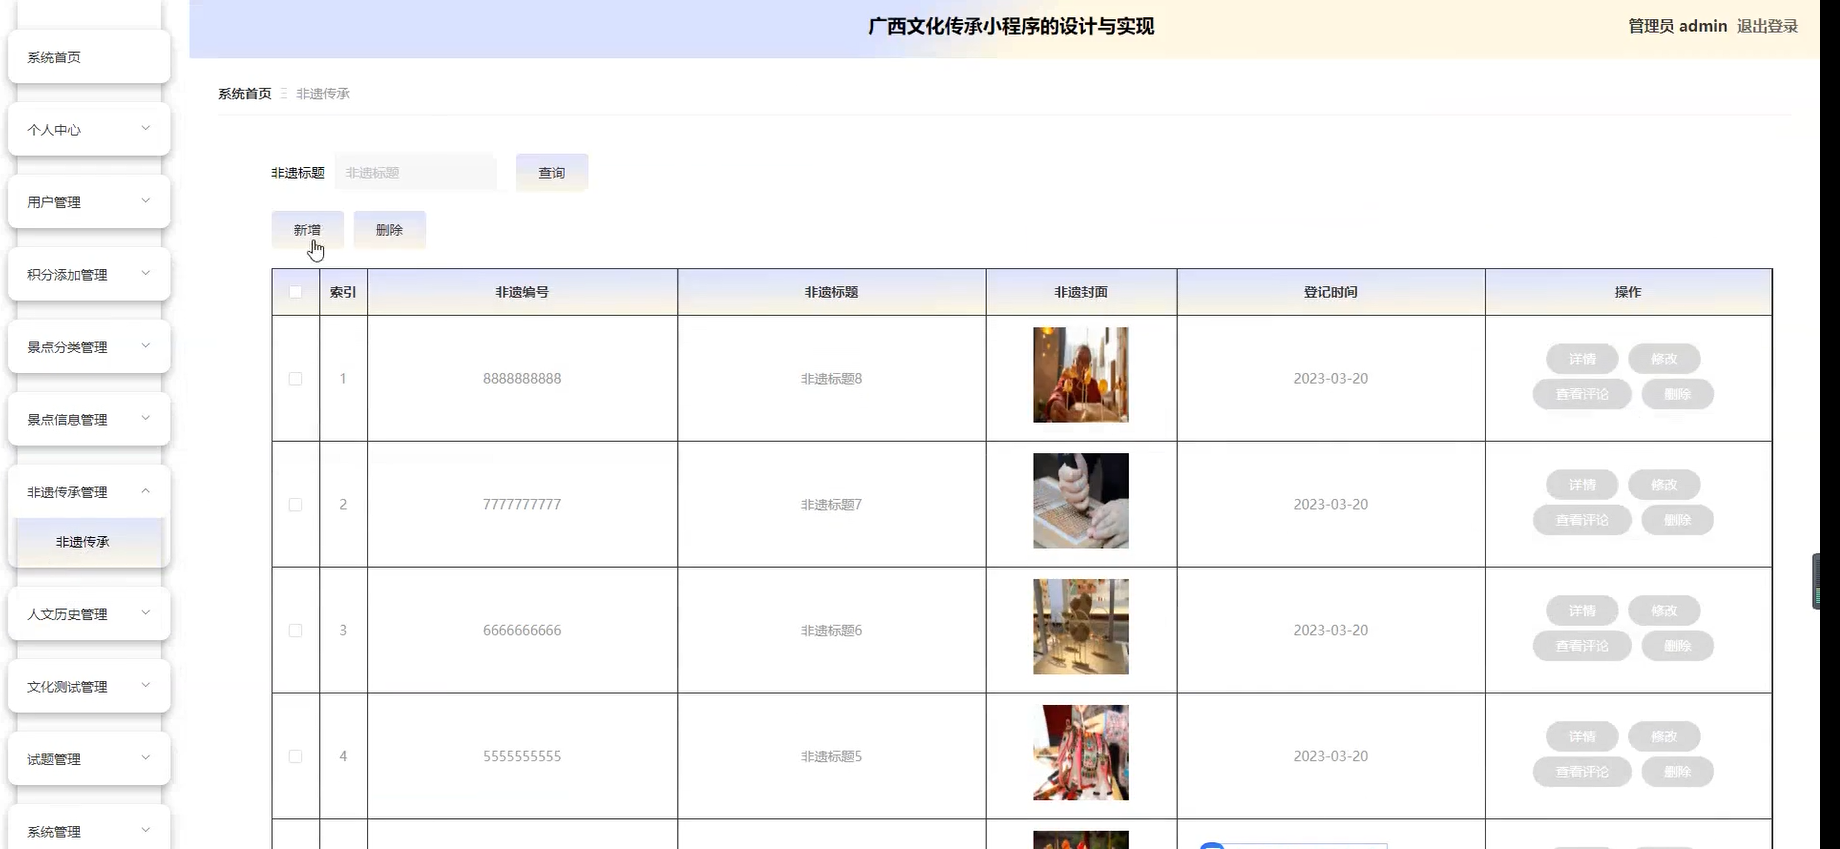The image size is (1840, 849).
Task: Click 查看评论 for row 8888888888
Action: (x=1582, y=394)
